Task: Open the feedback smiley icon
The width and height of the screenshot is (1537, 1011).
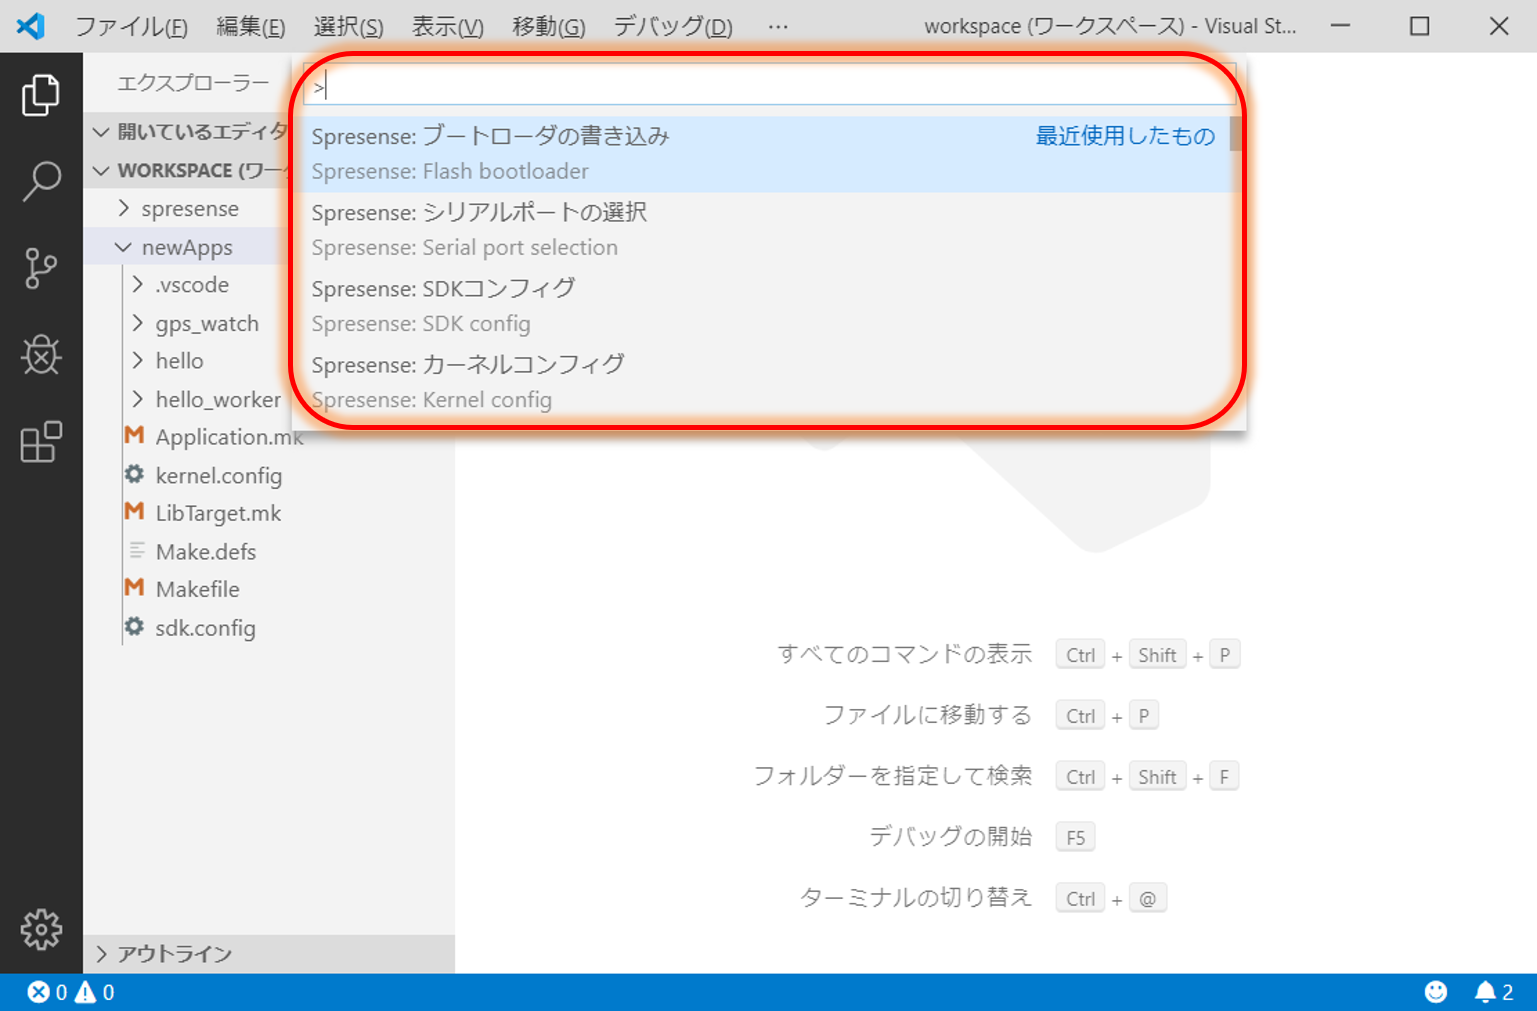Action: [1436, 991]
